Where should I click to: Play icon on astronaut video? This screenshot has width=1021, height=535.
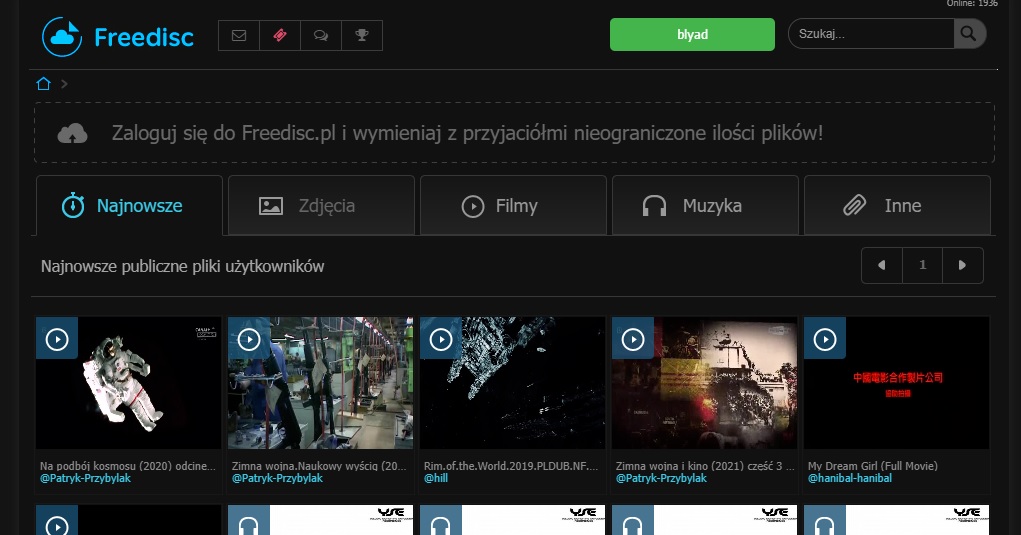click(57, 339)
